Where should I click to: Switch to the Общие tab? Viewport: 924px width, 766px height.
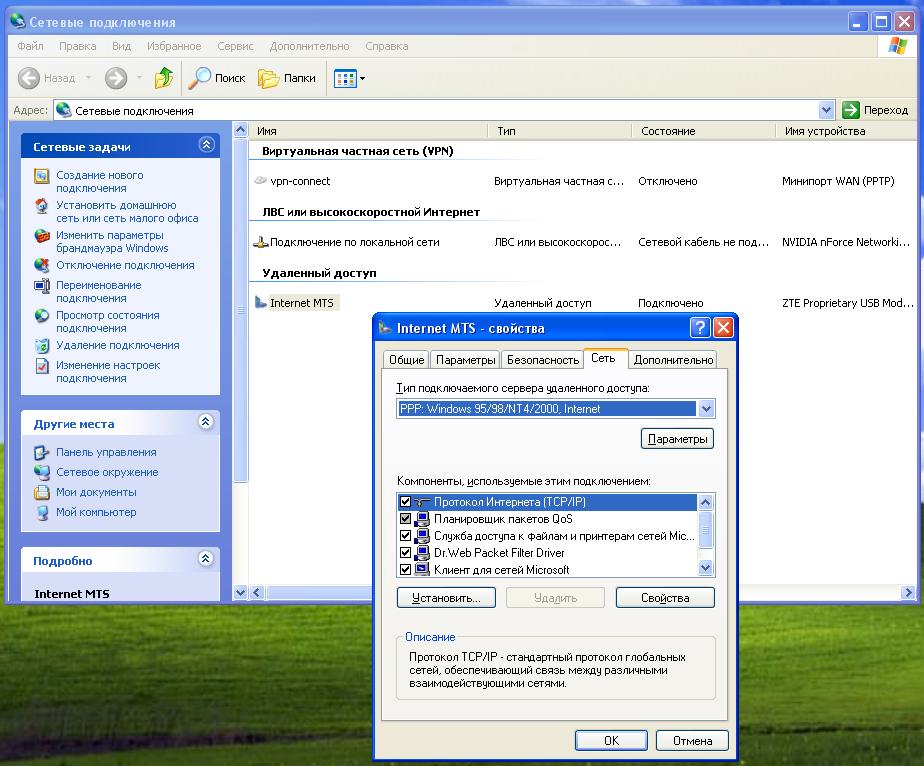(x=407, y=359)
